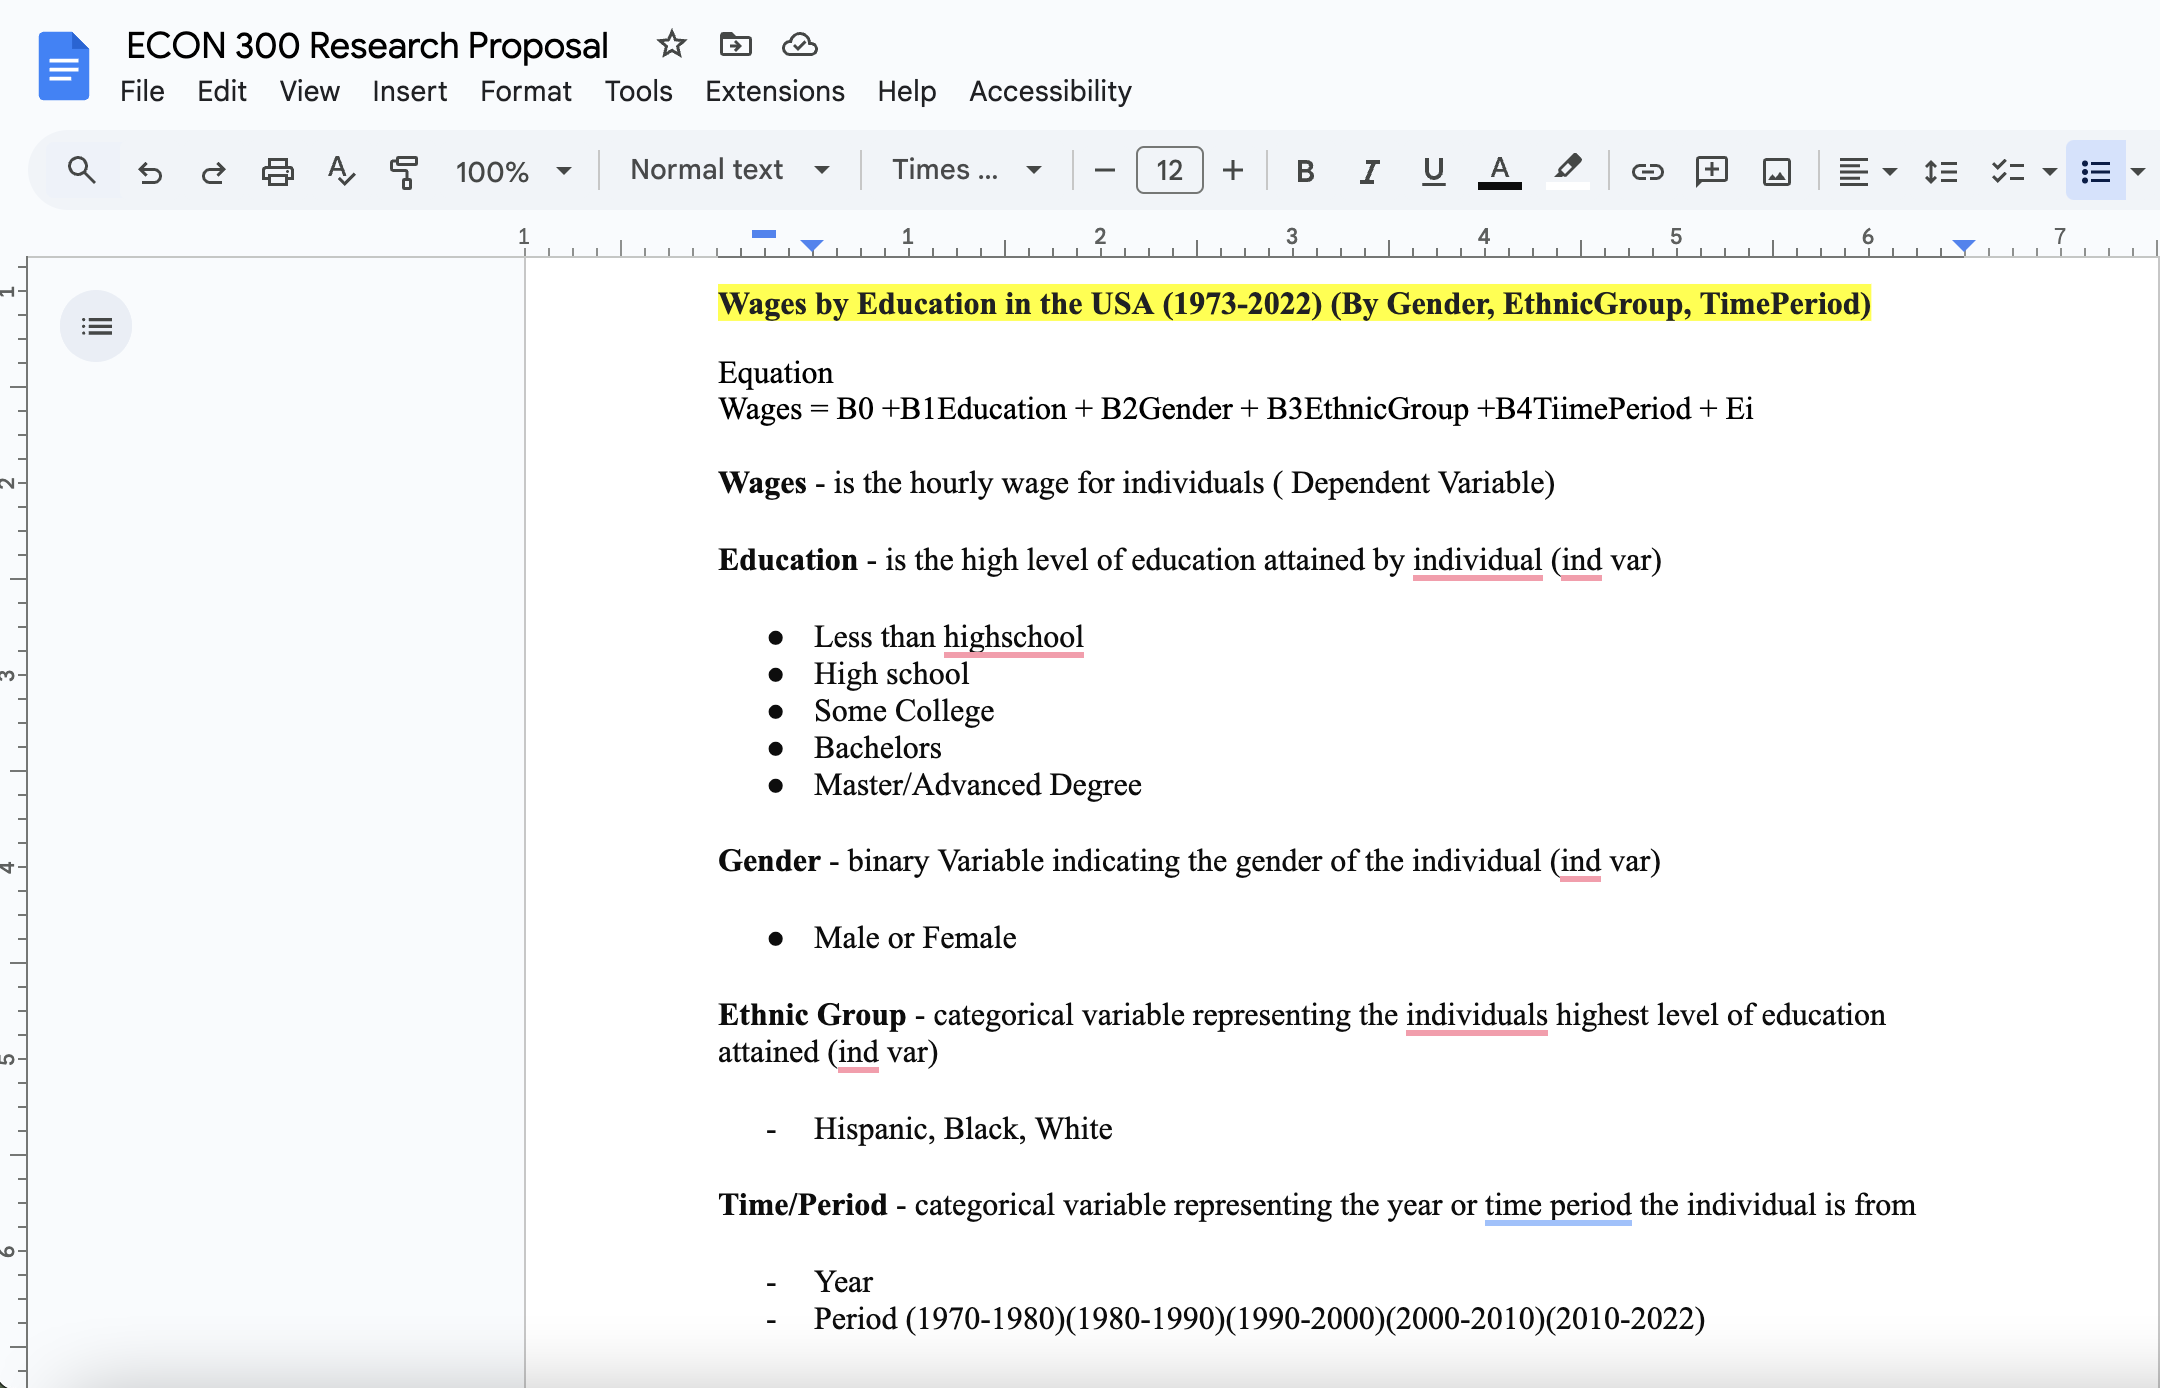Show the document outline panel
The width and height of the screenshot is (2160, 1388).
tap(96, 326)
